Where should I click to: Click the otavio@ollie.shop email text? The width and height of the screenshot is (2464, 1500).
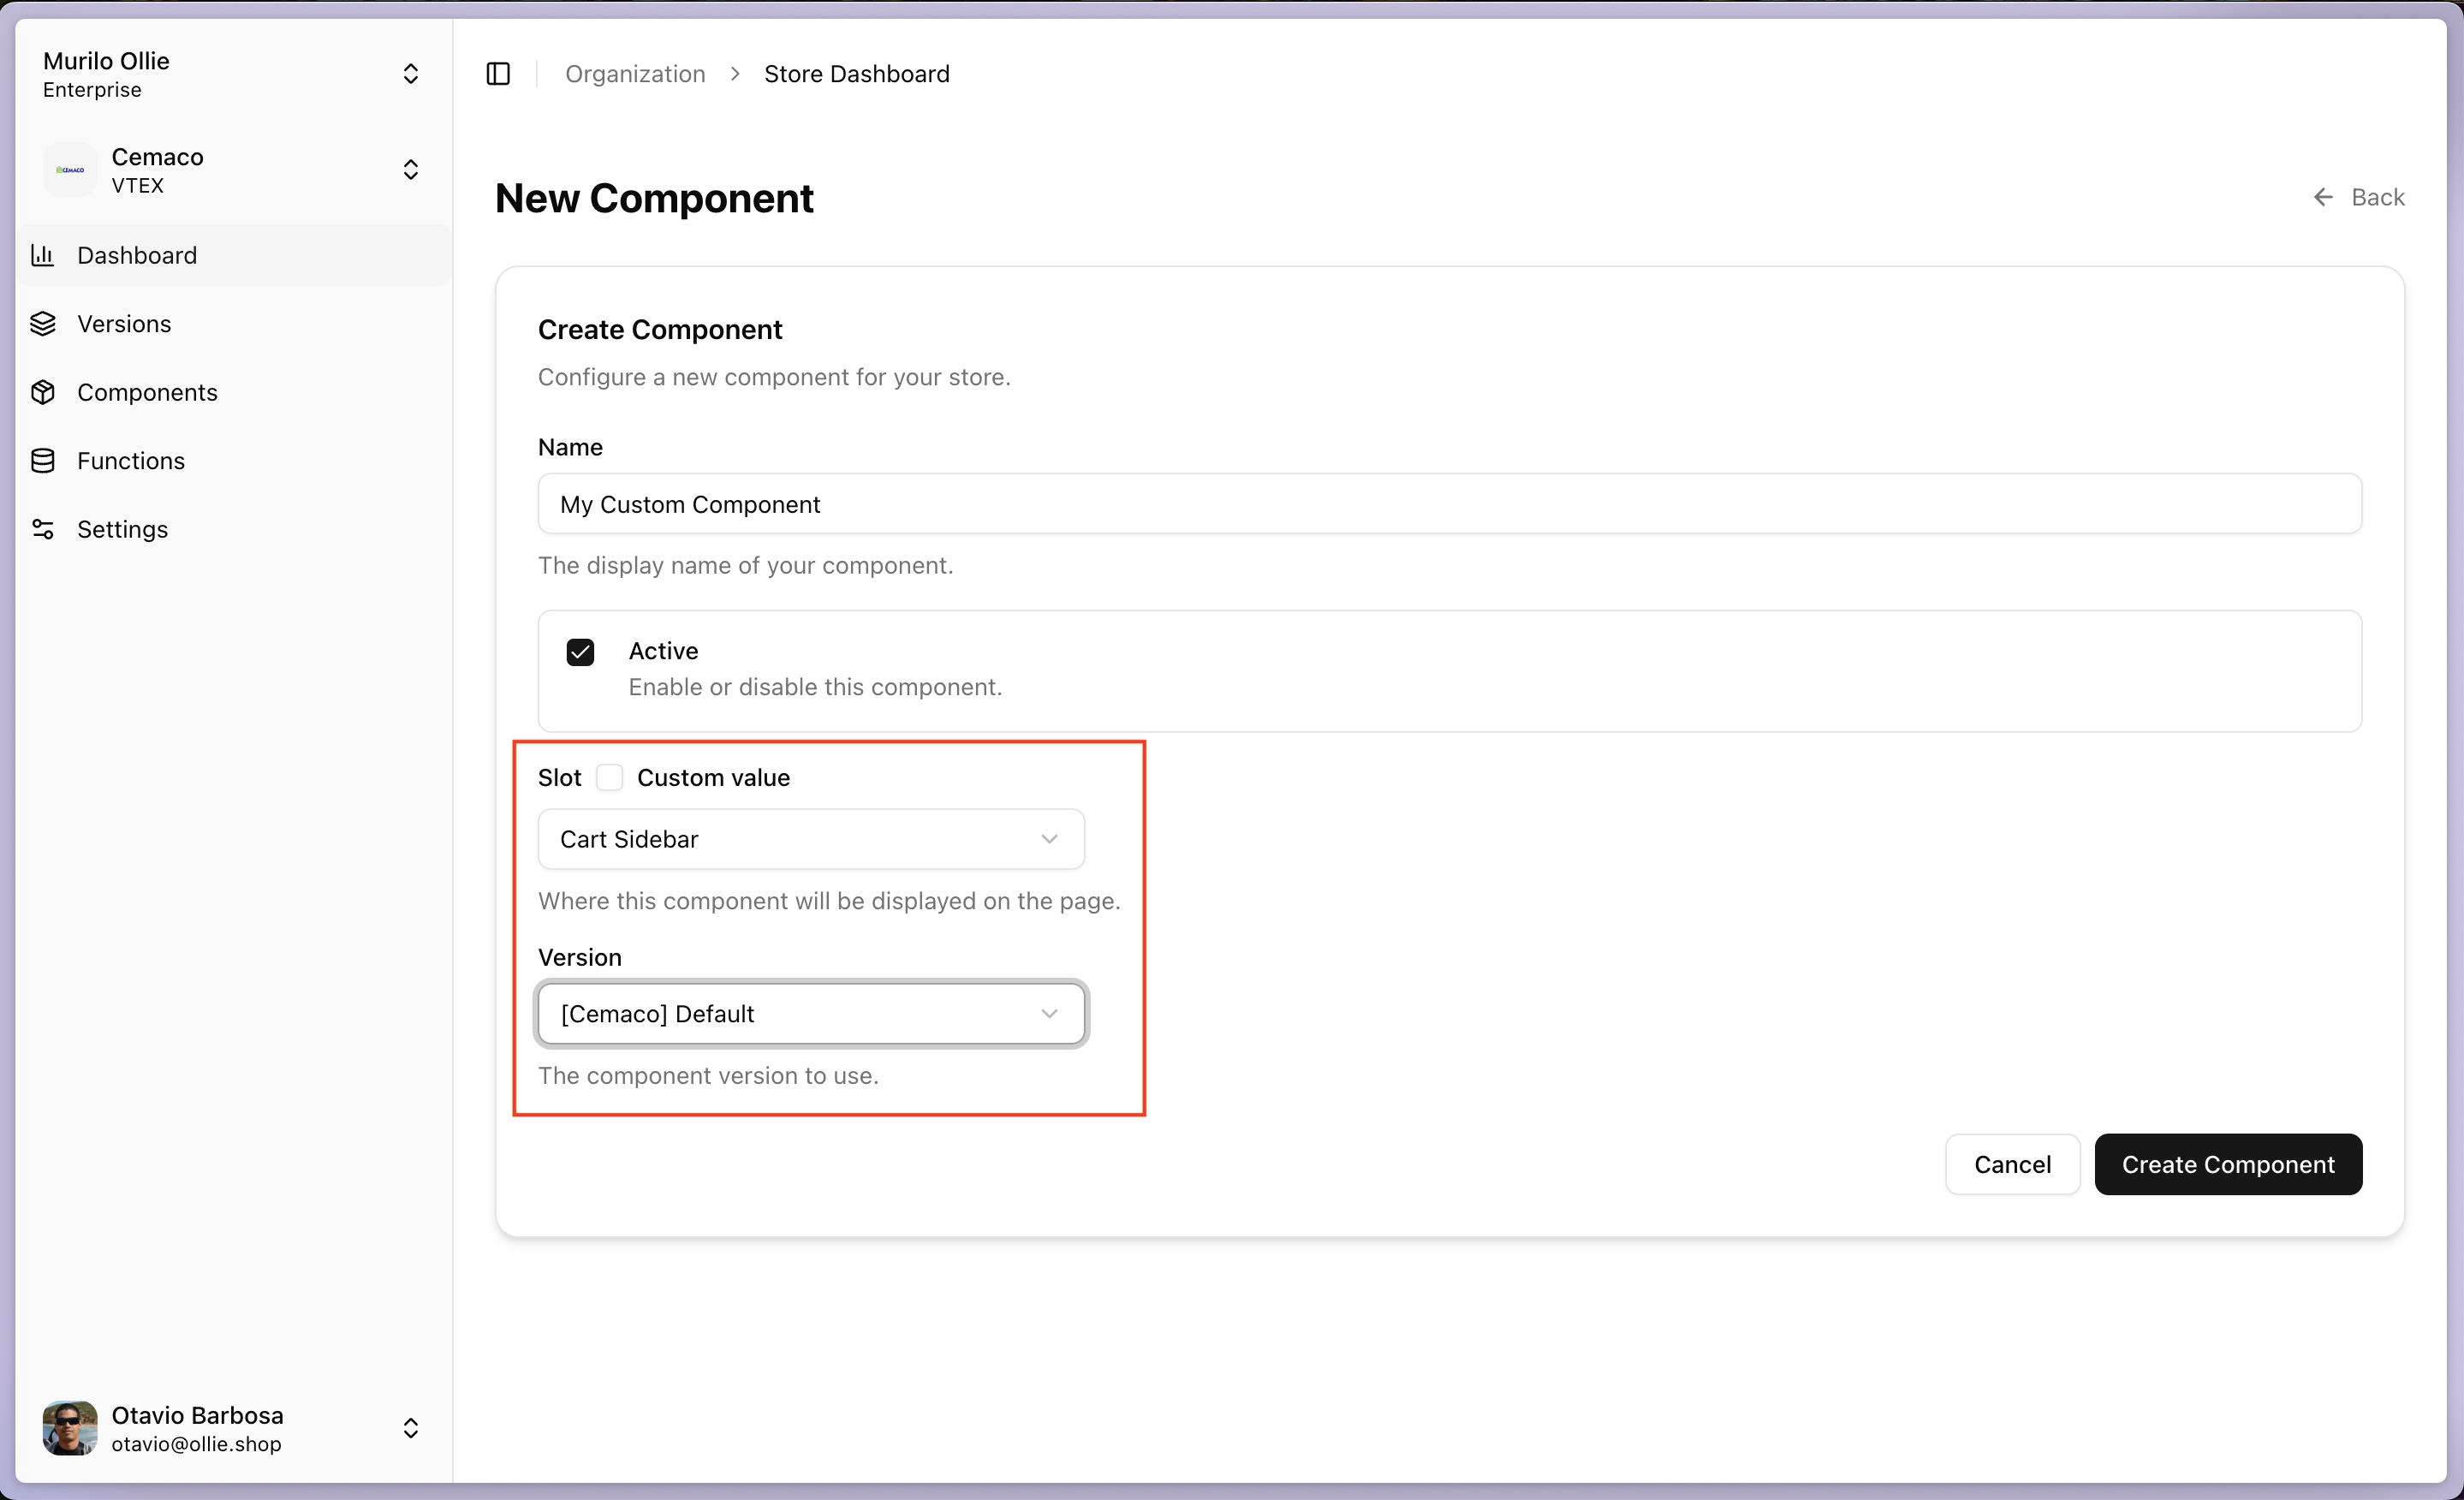click(x=196, y=1444)
